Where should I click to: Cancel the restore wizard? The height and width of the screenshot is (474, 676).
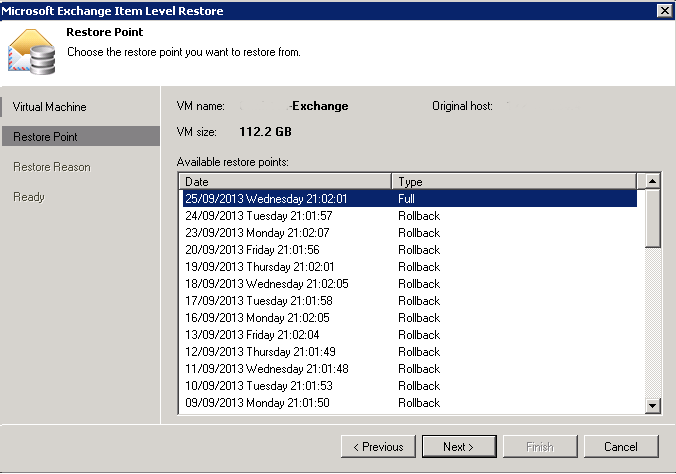(x=621, y=446)
